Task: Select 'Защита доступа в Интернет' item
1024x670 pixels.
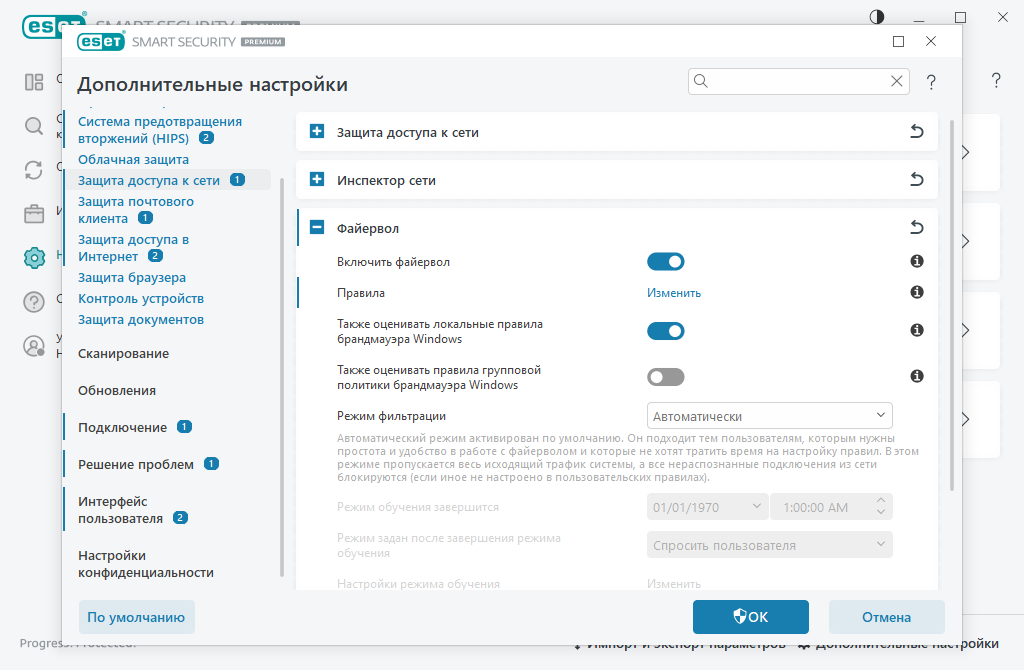Action: coord(133,247)
